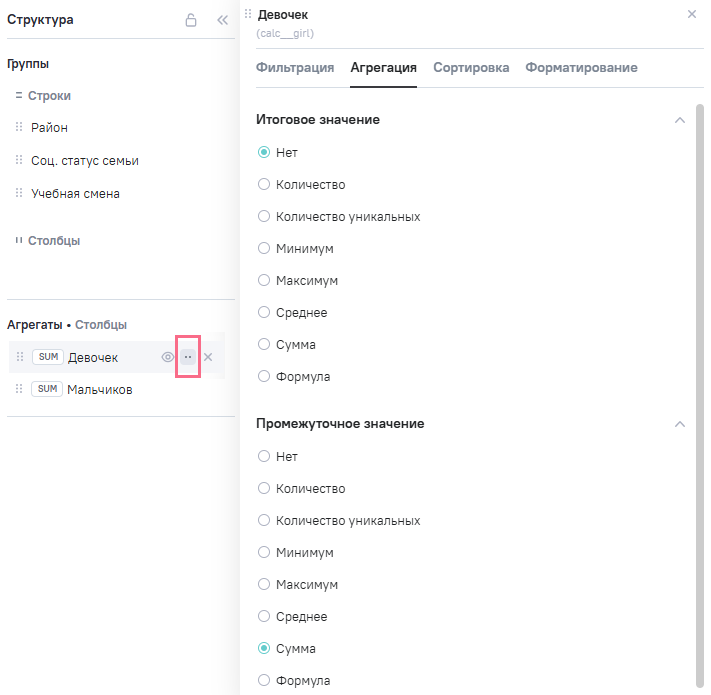
Task: Remove the Девочек aggregate with X icon
Action: point(208,357)
